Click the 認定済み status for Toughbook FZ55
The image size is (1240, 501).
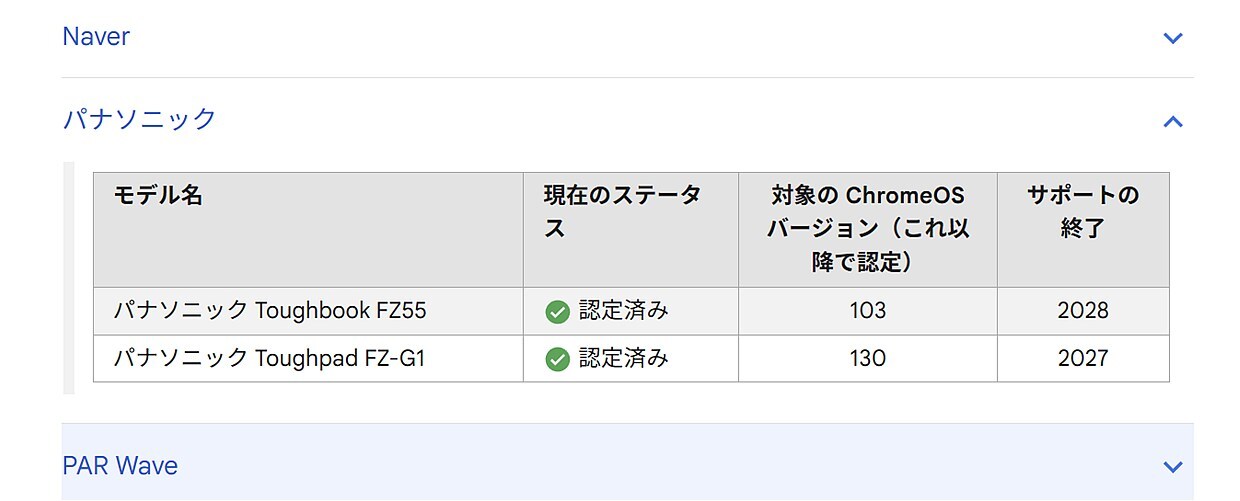point(623,311)
